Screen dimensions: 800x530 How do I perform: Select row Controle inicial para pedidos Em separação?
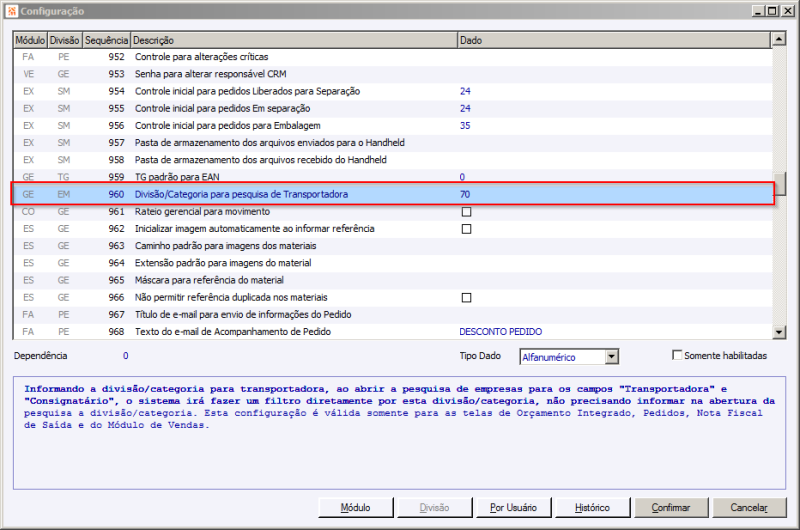pos(392,108)
